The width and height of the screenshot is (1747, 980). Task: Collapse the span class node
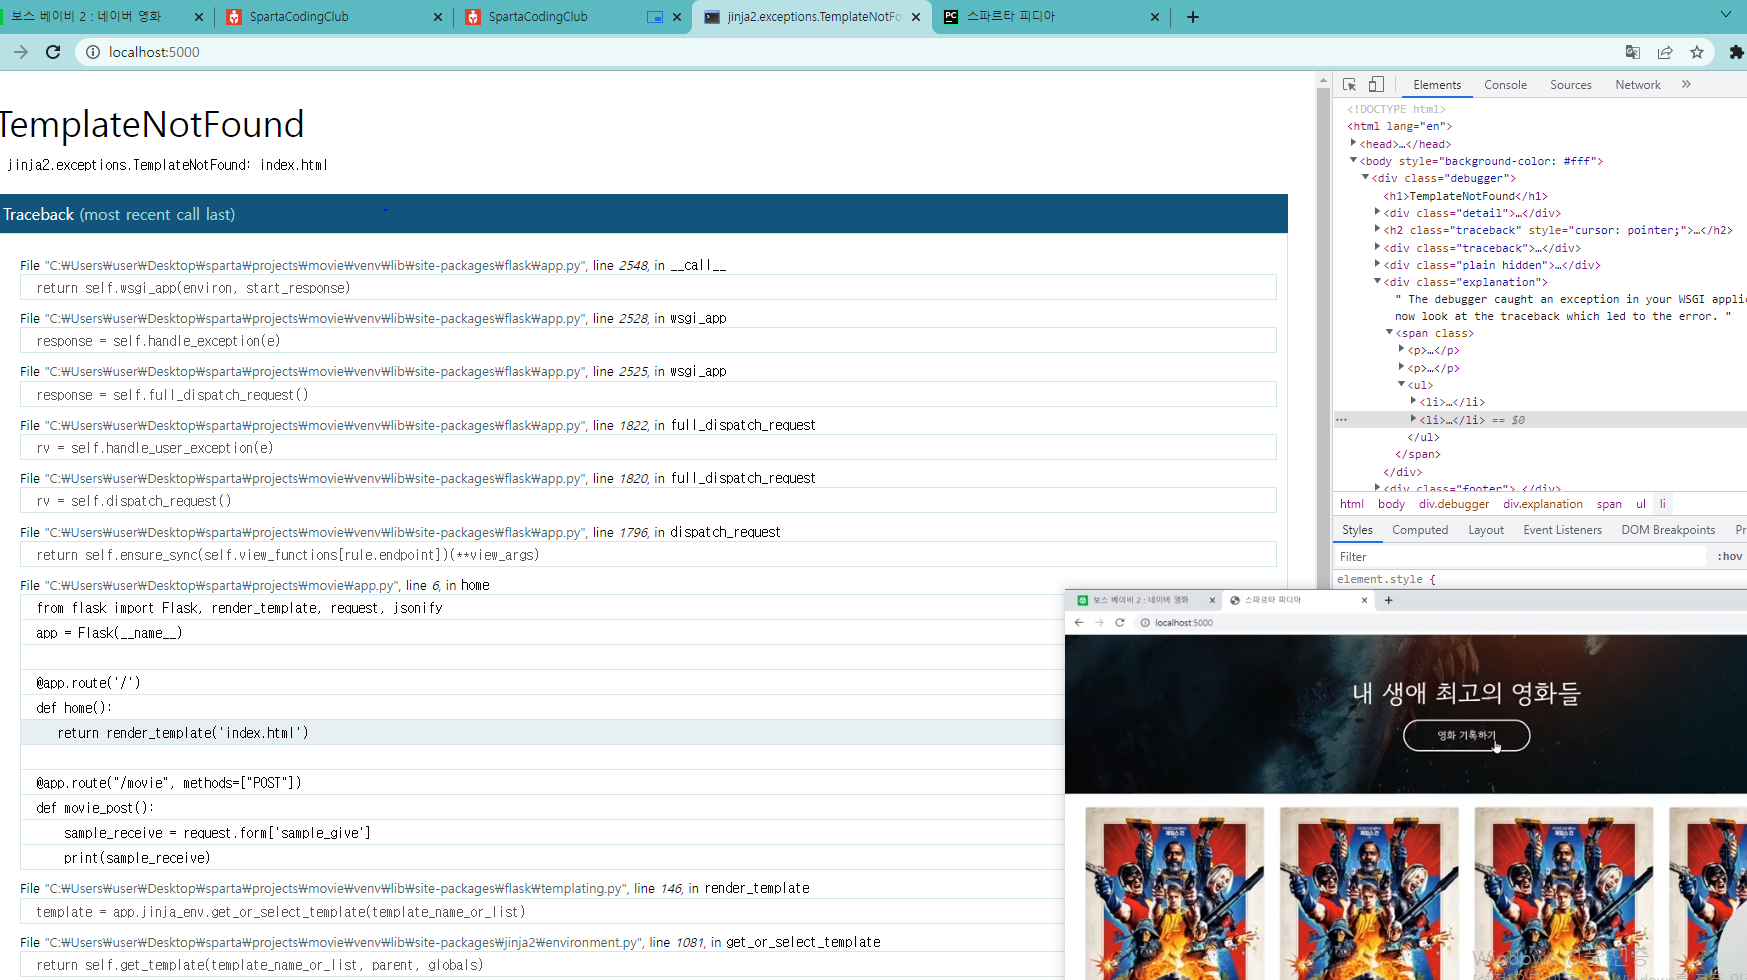(1389, 332)
